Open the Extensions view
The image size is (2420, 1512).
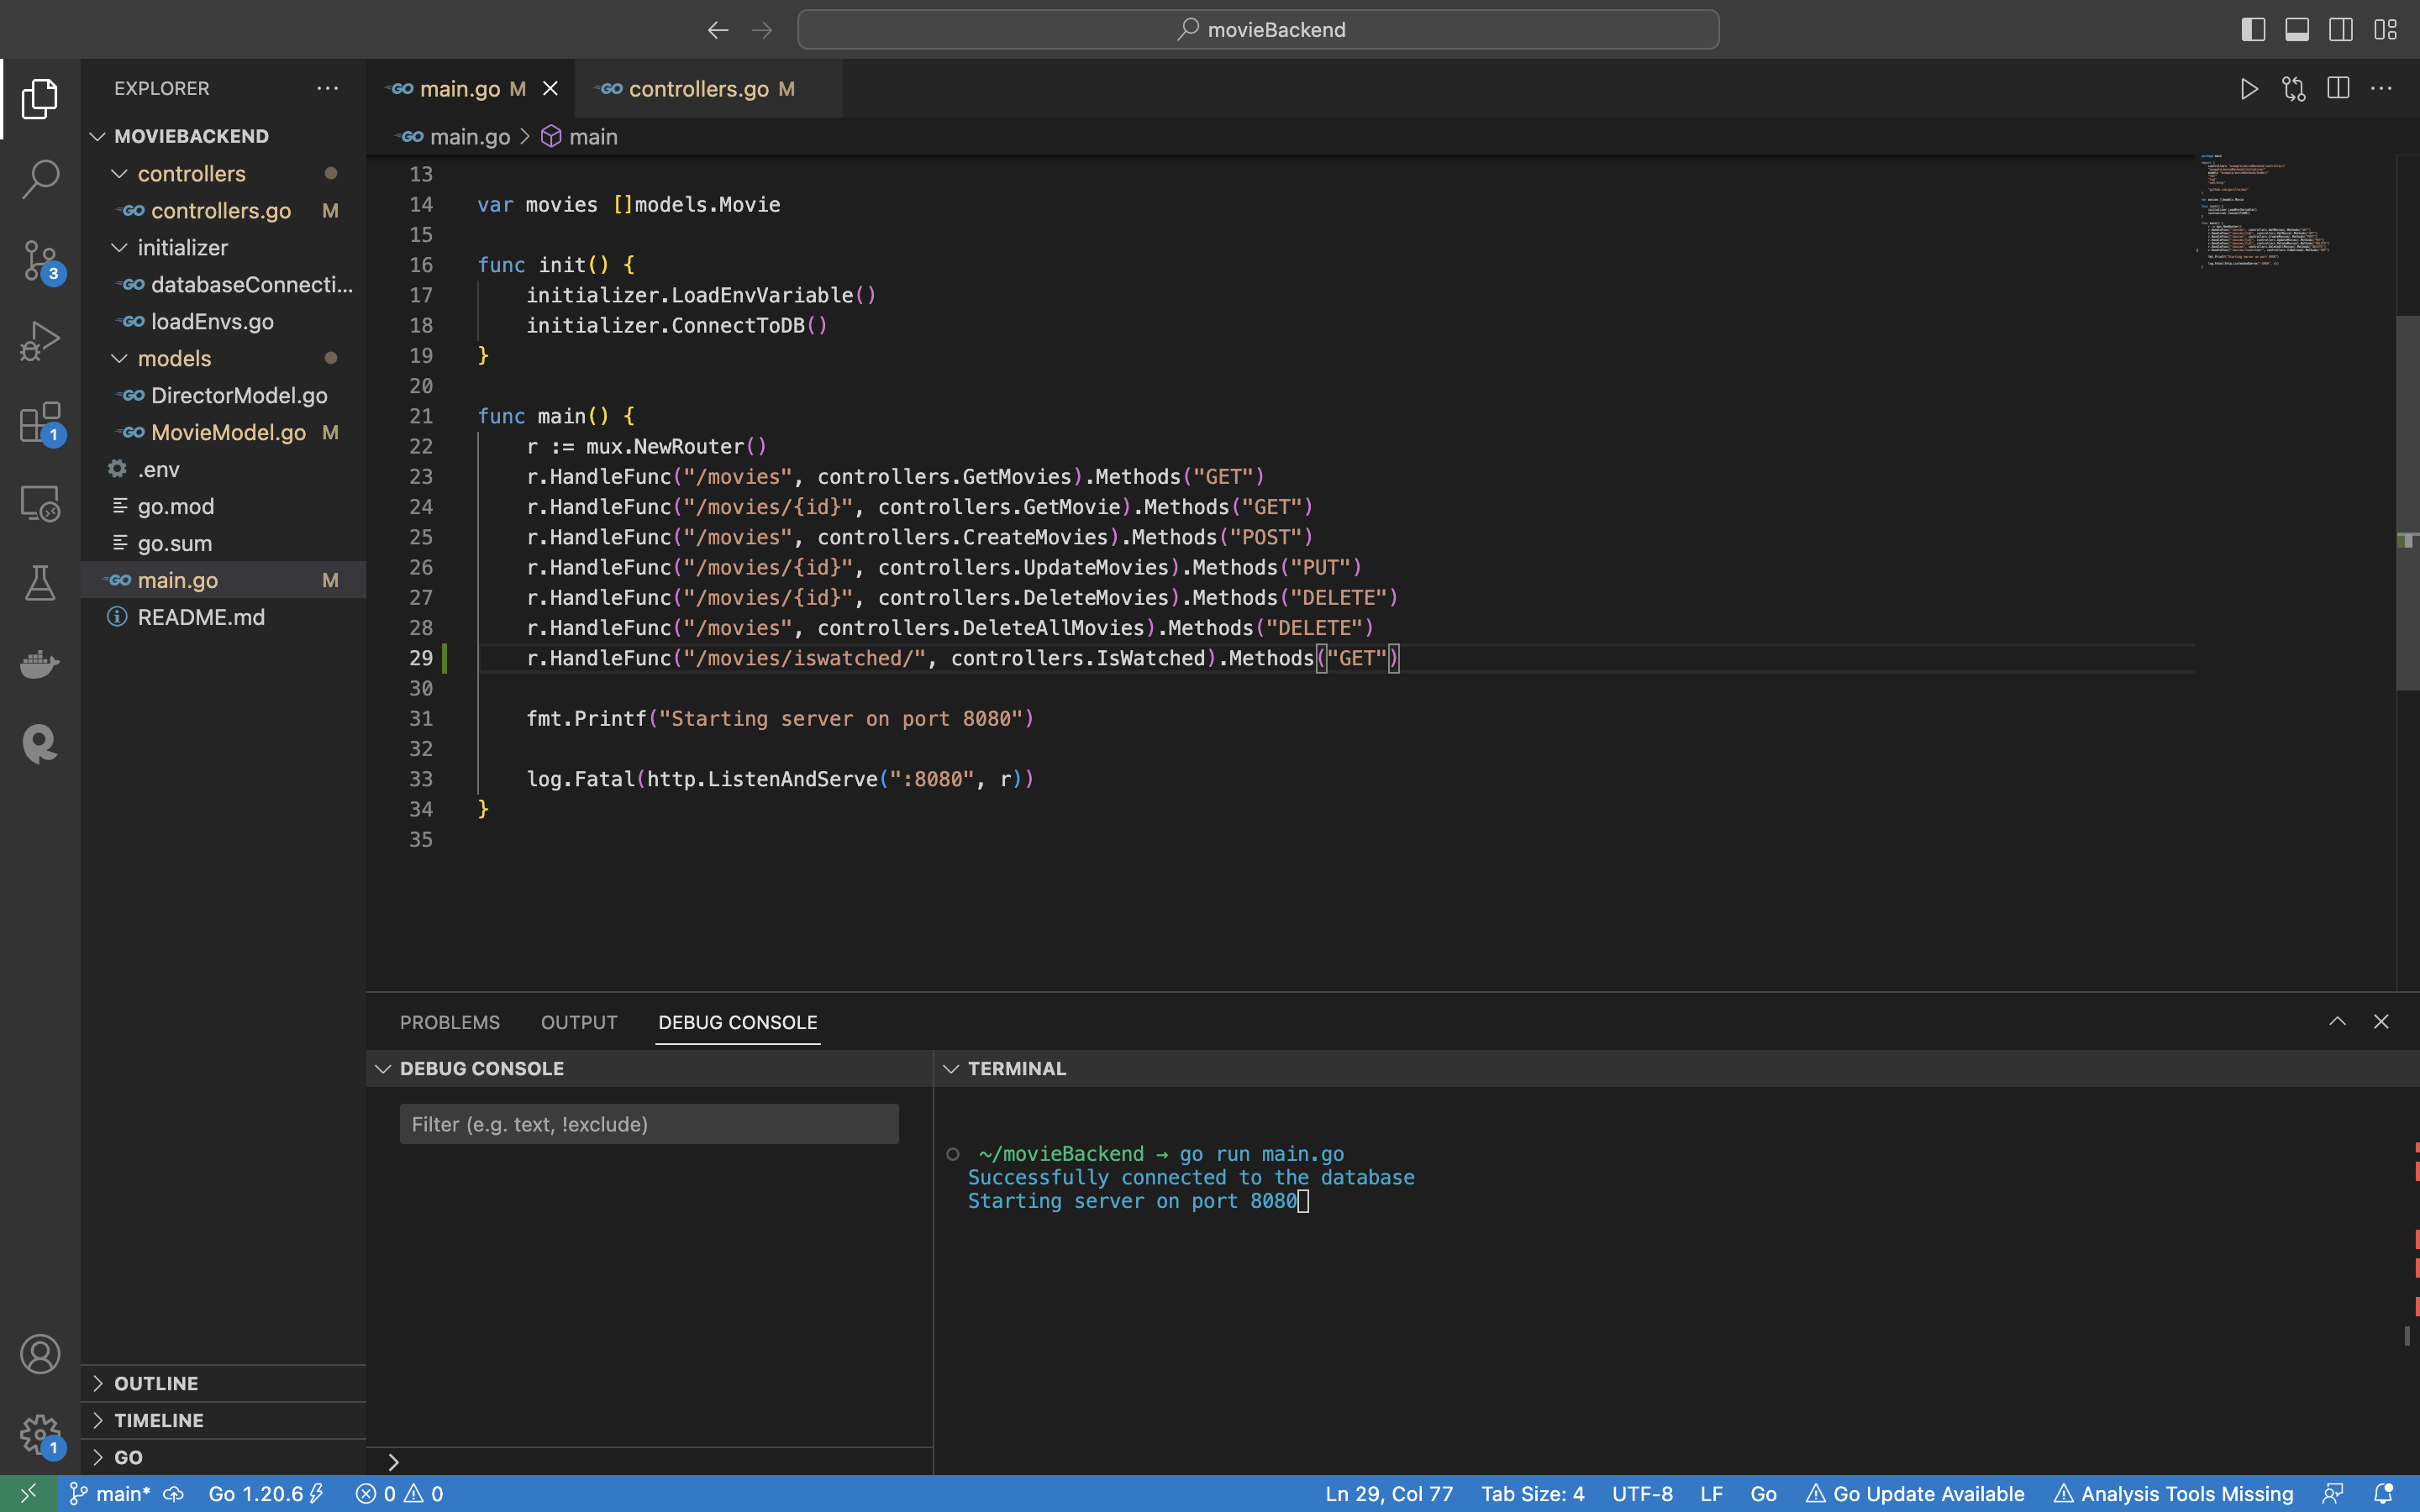pyautogui.click(x=40, y=422)
